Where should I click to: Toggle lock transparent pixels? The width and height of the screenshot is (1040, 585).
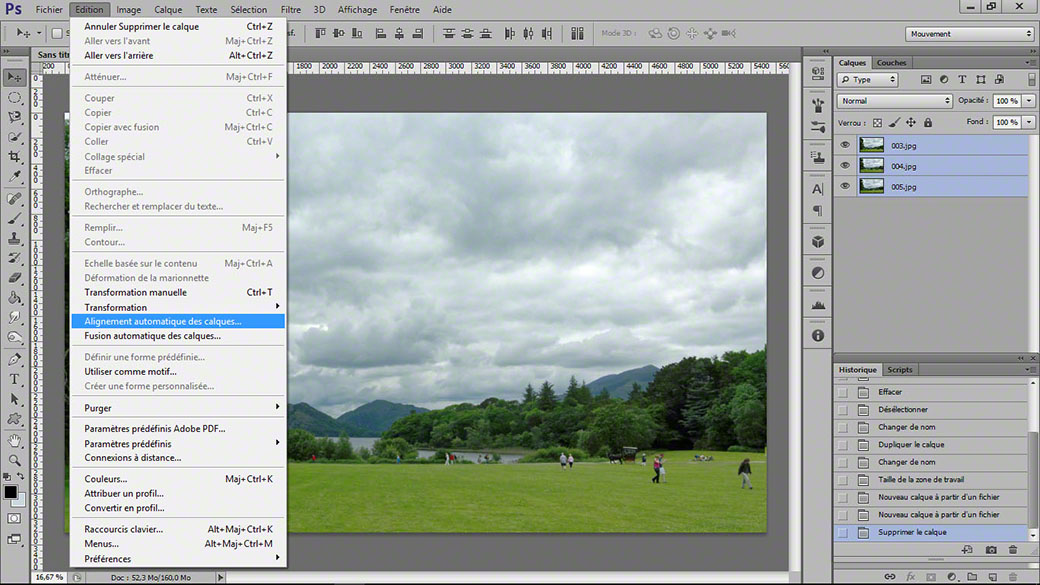pos(877,123)
